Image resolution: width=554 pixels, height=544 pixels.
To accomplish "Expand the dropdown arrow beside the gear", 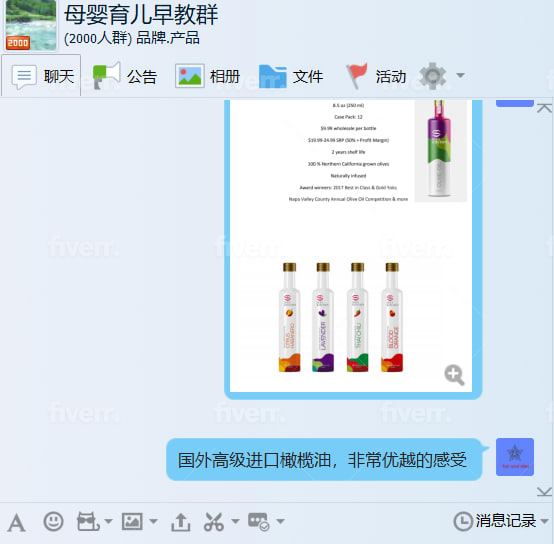I will 460,75.
